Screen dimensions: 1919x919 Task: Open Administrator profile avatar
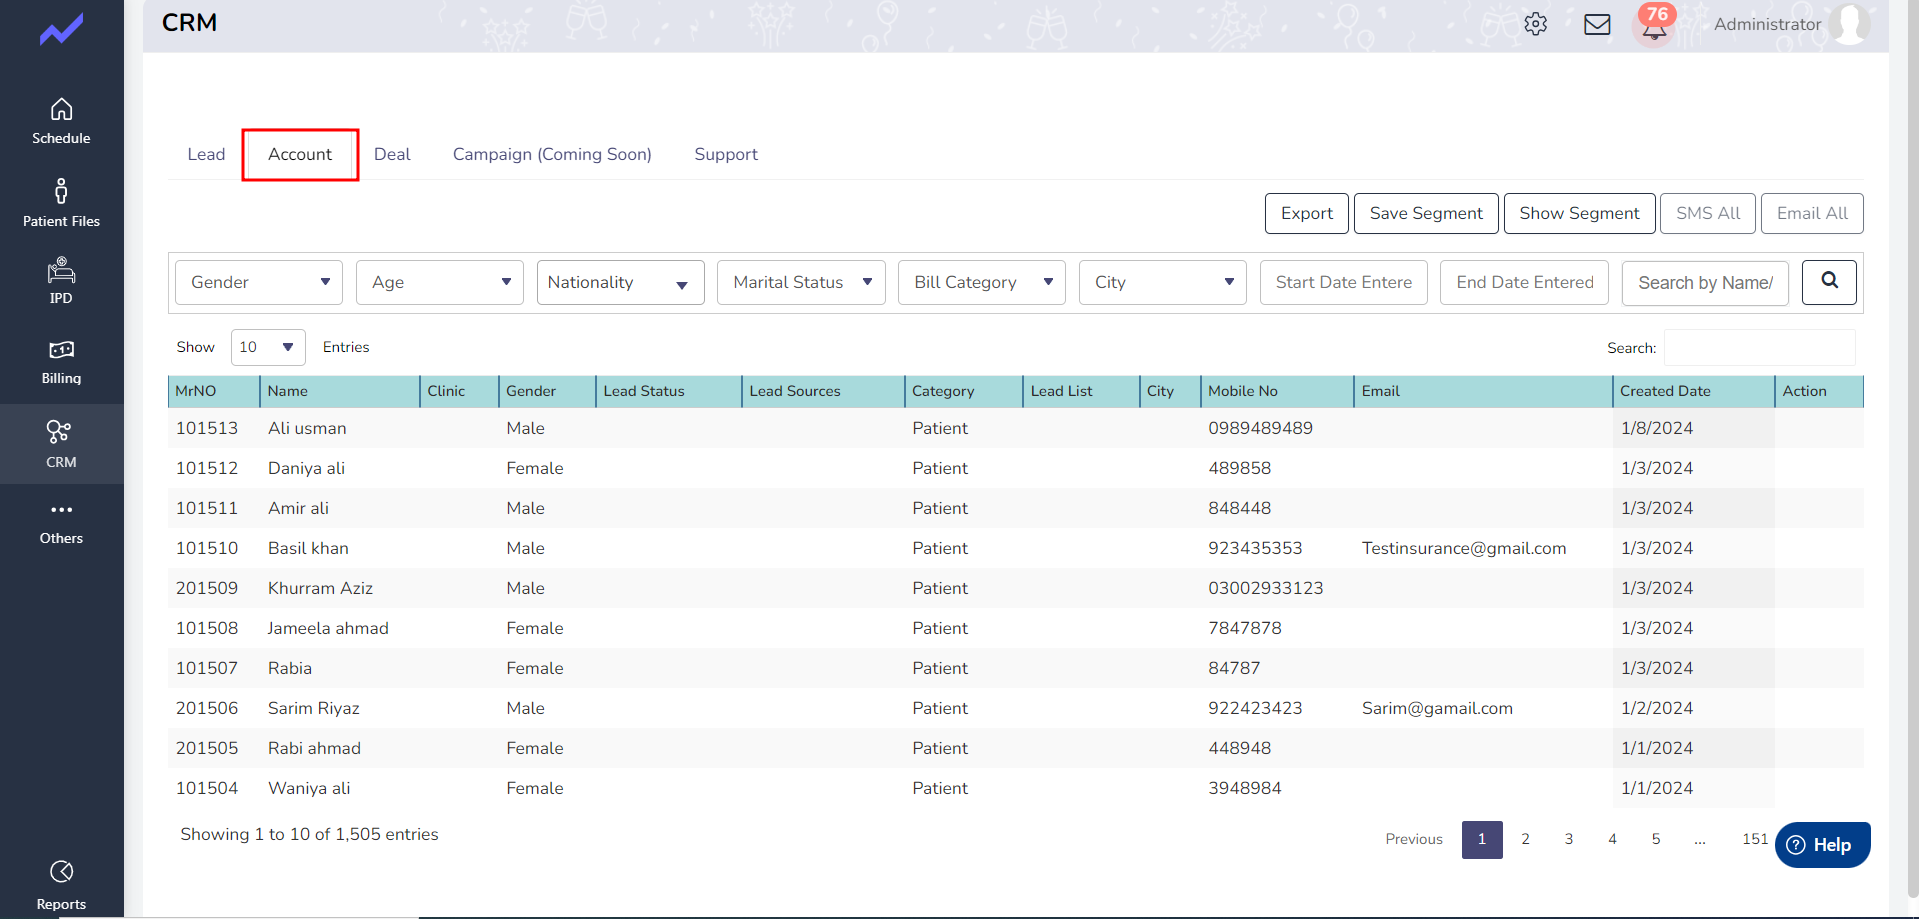1850,24
